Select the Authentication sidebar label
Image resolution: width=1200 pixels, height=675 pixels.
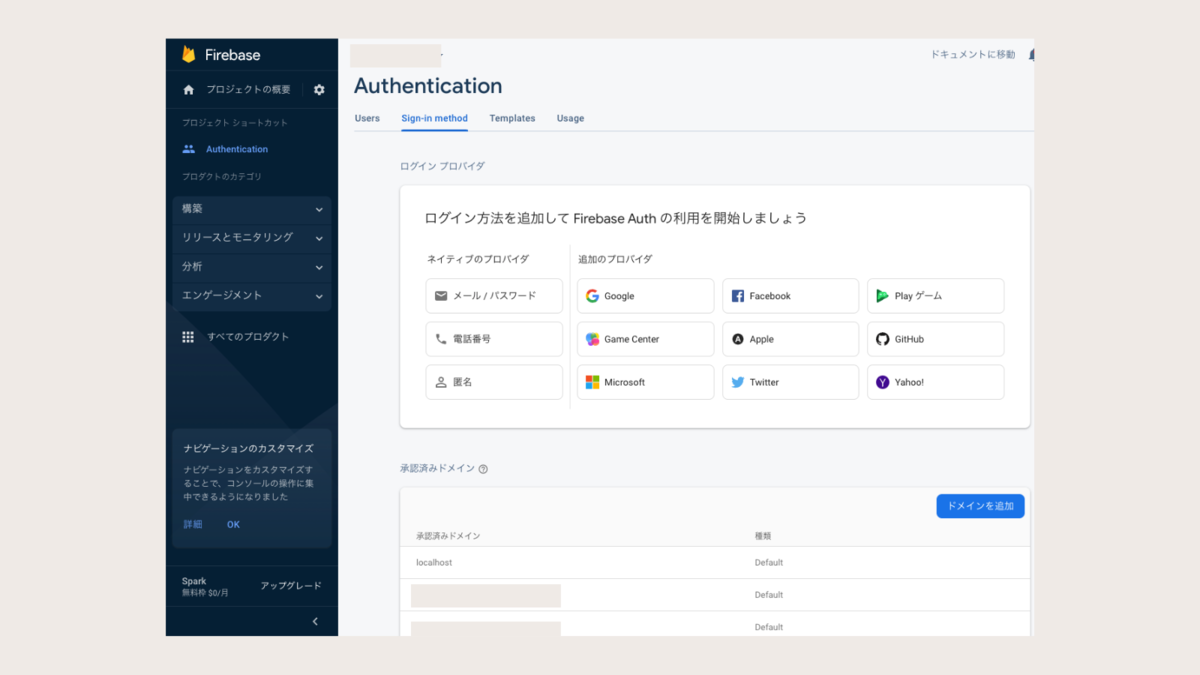pyautogui.click(x=237, y=149)
